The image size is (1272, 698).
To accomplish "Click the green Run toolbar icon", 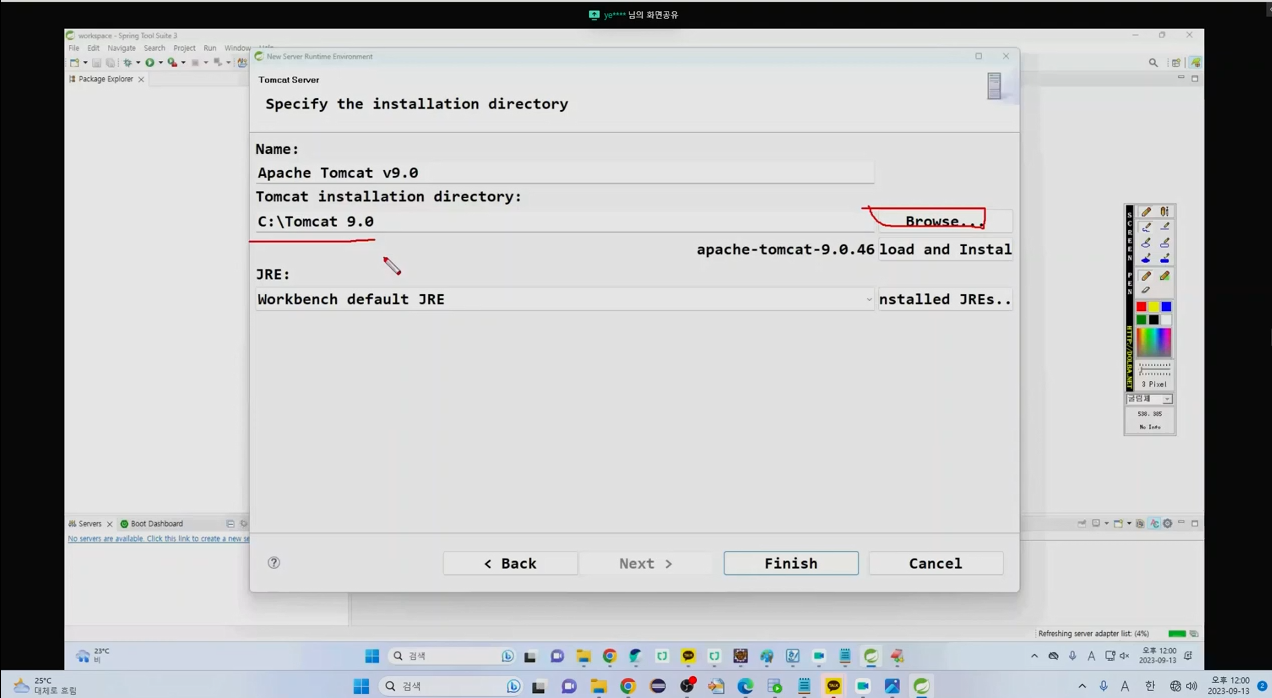I will [150, 62].
